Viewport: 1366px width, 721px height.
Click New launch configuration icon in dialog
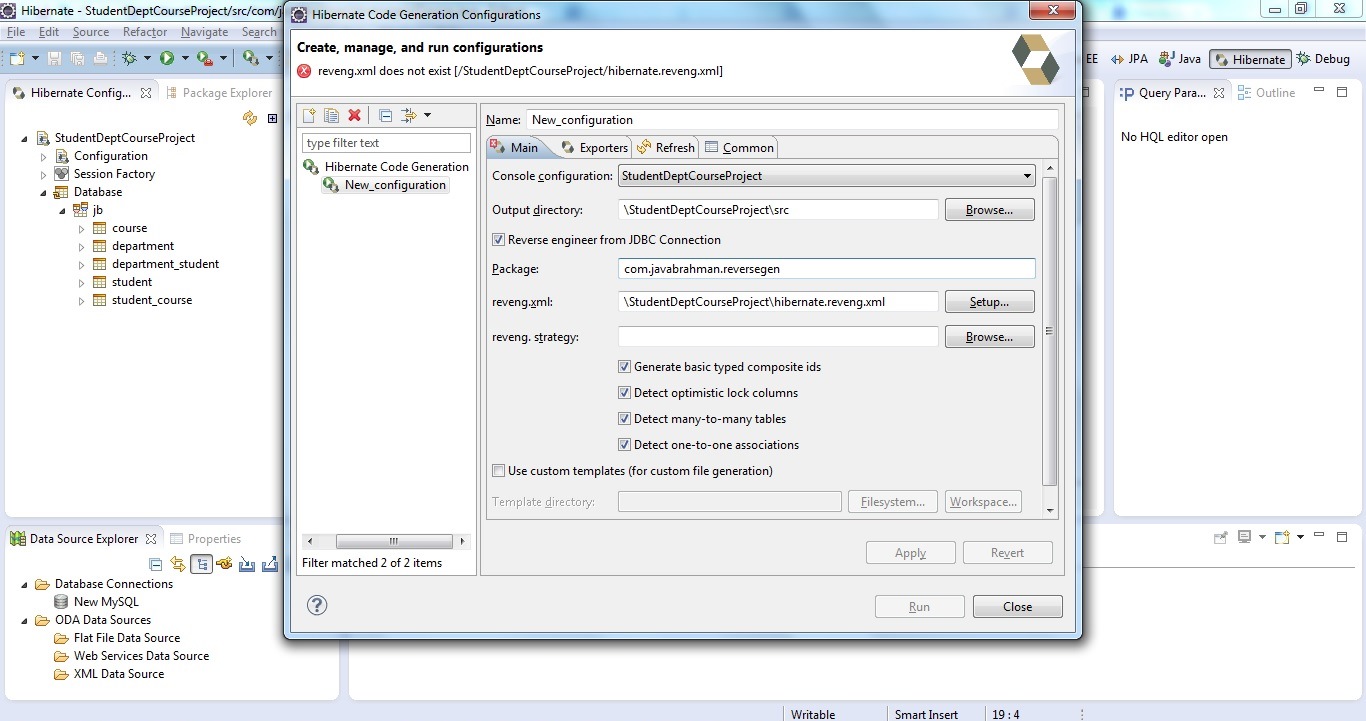coord(311,115)
